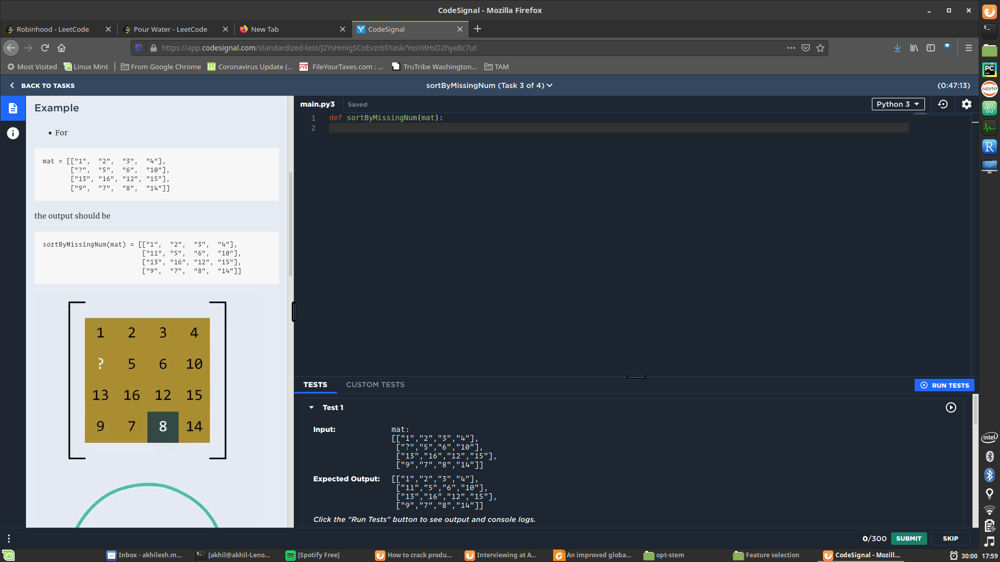Open the language dropdown Python 3

(897, 104)
